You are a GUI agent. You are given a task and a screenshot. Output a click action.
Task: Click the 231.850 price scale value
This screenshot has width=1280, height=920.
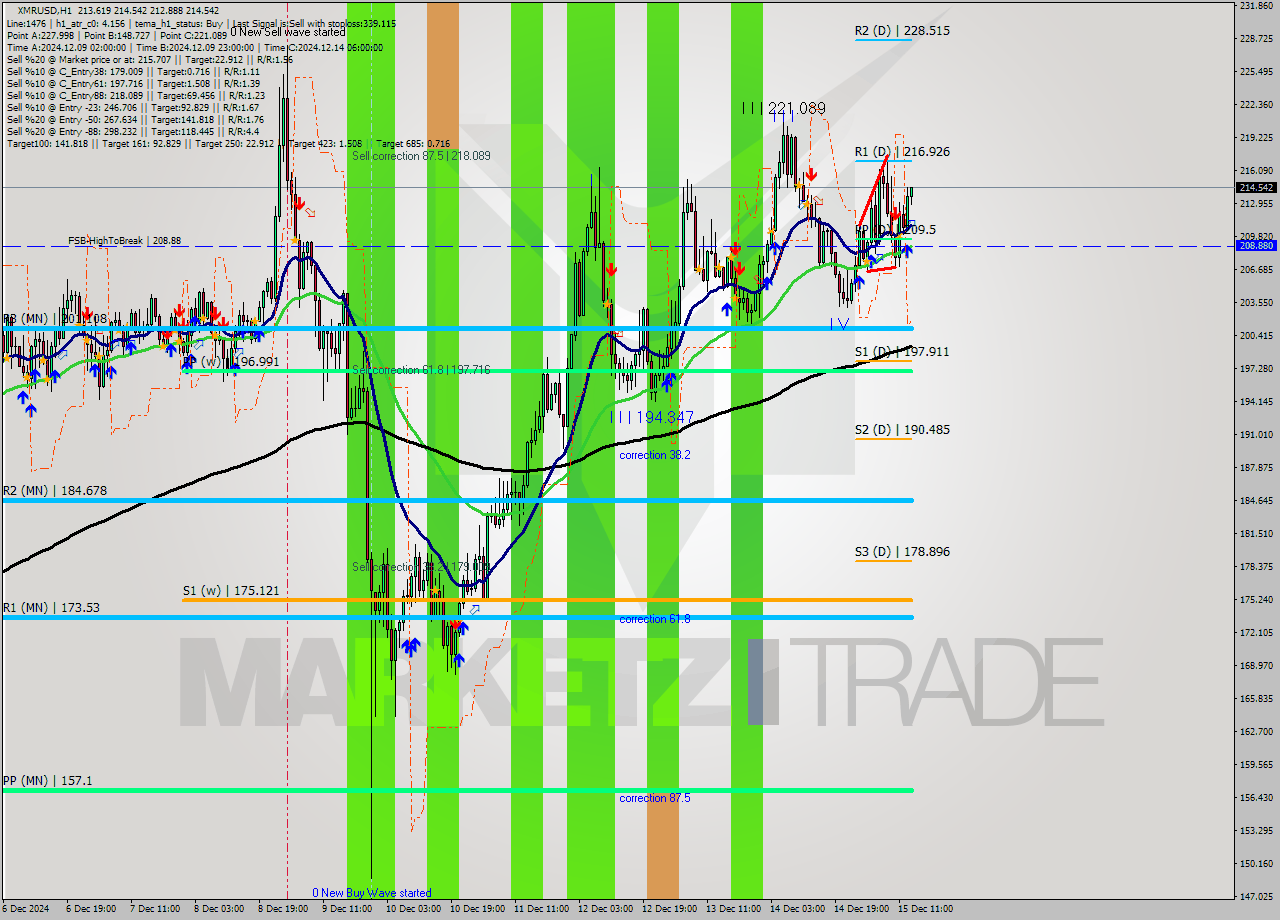[x=1256, y=6]
